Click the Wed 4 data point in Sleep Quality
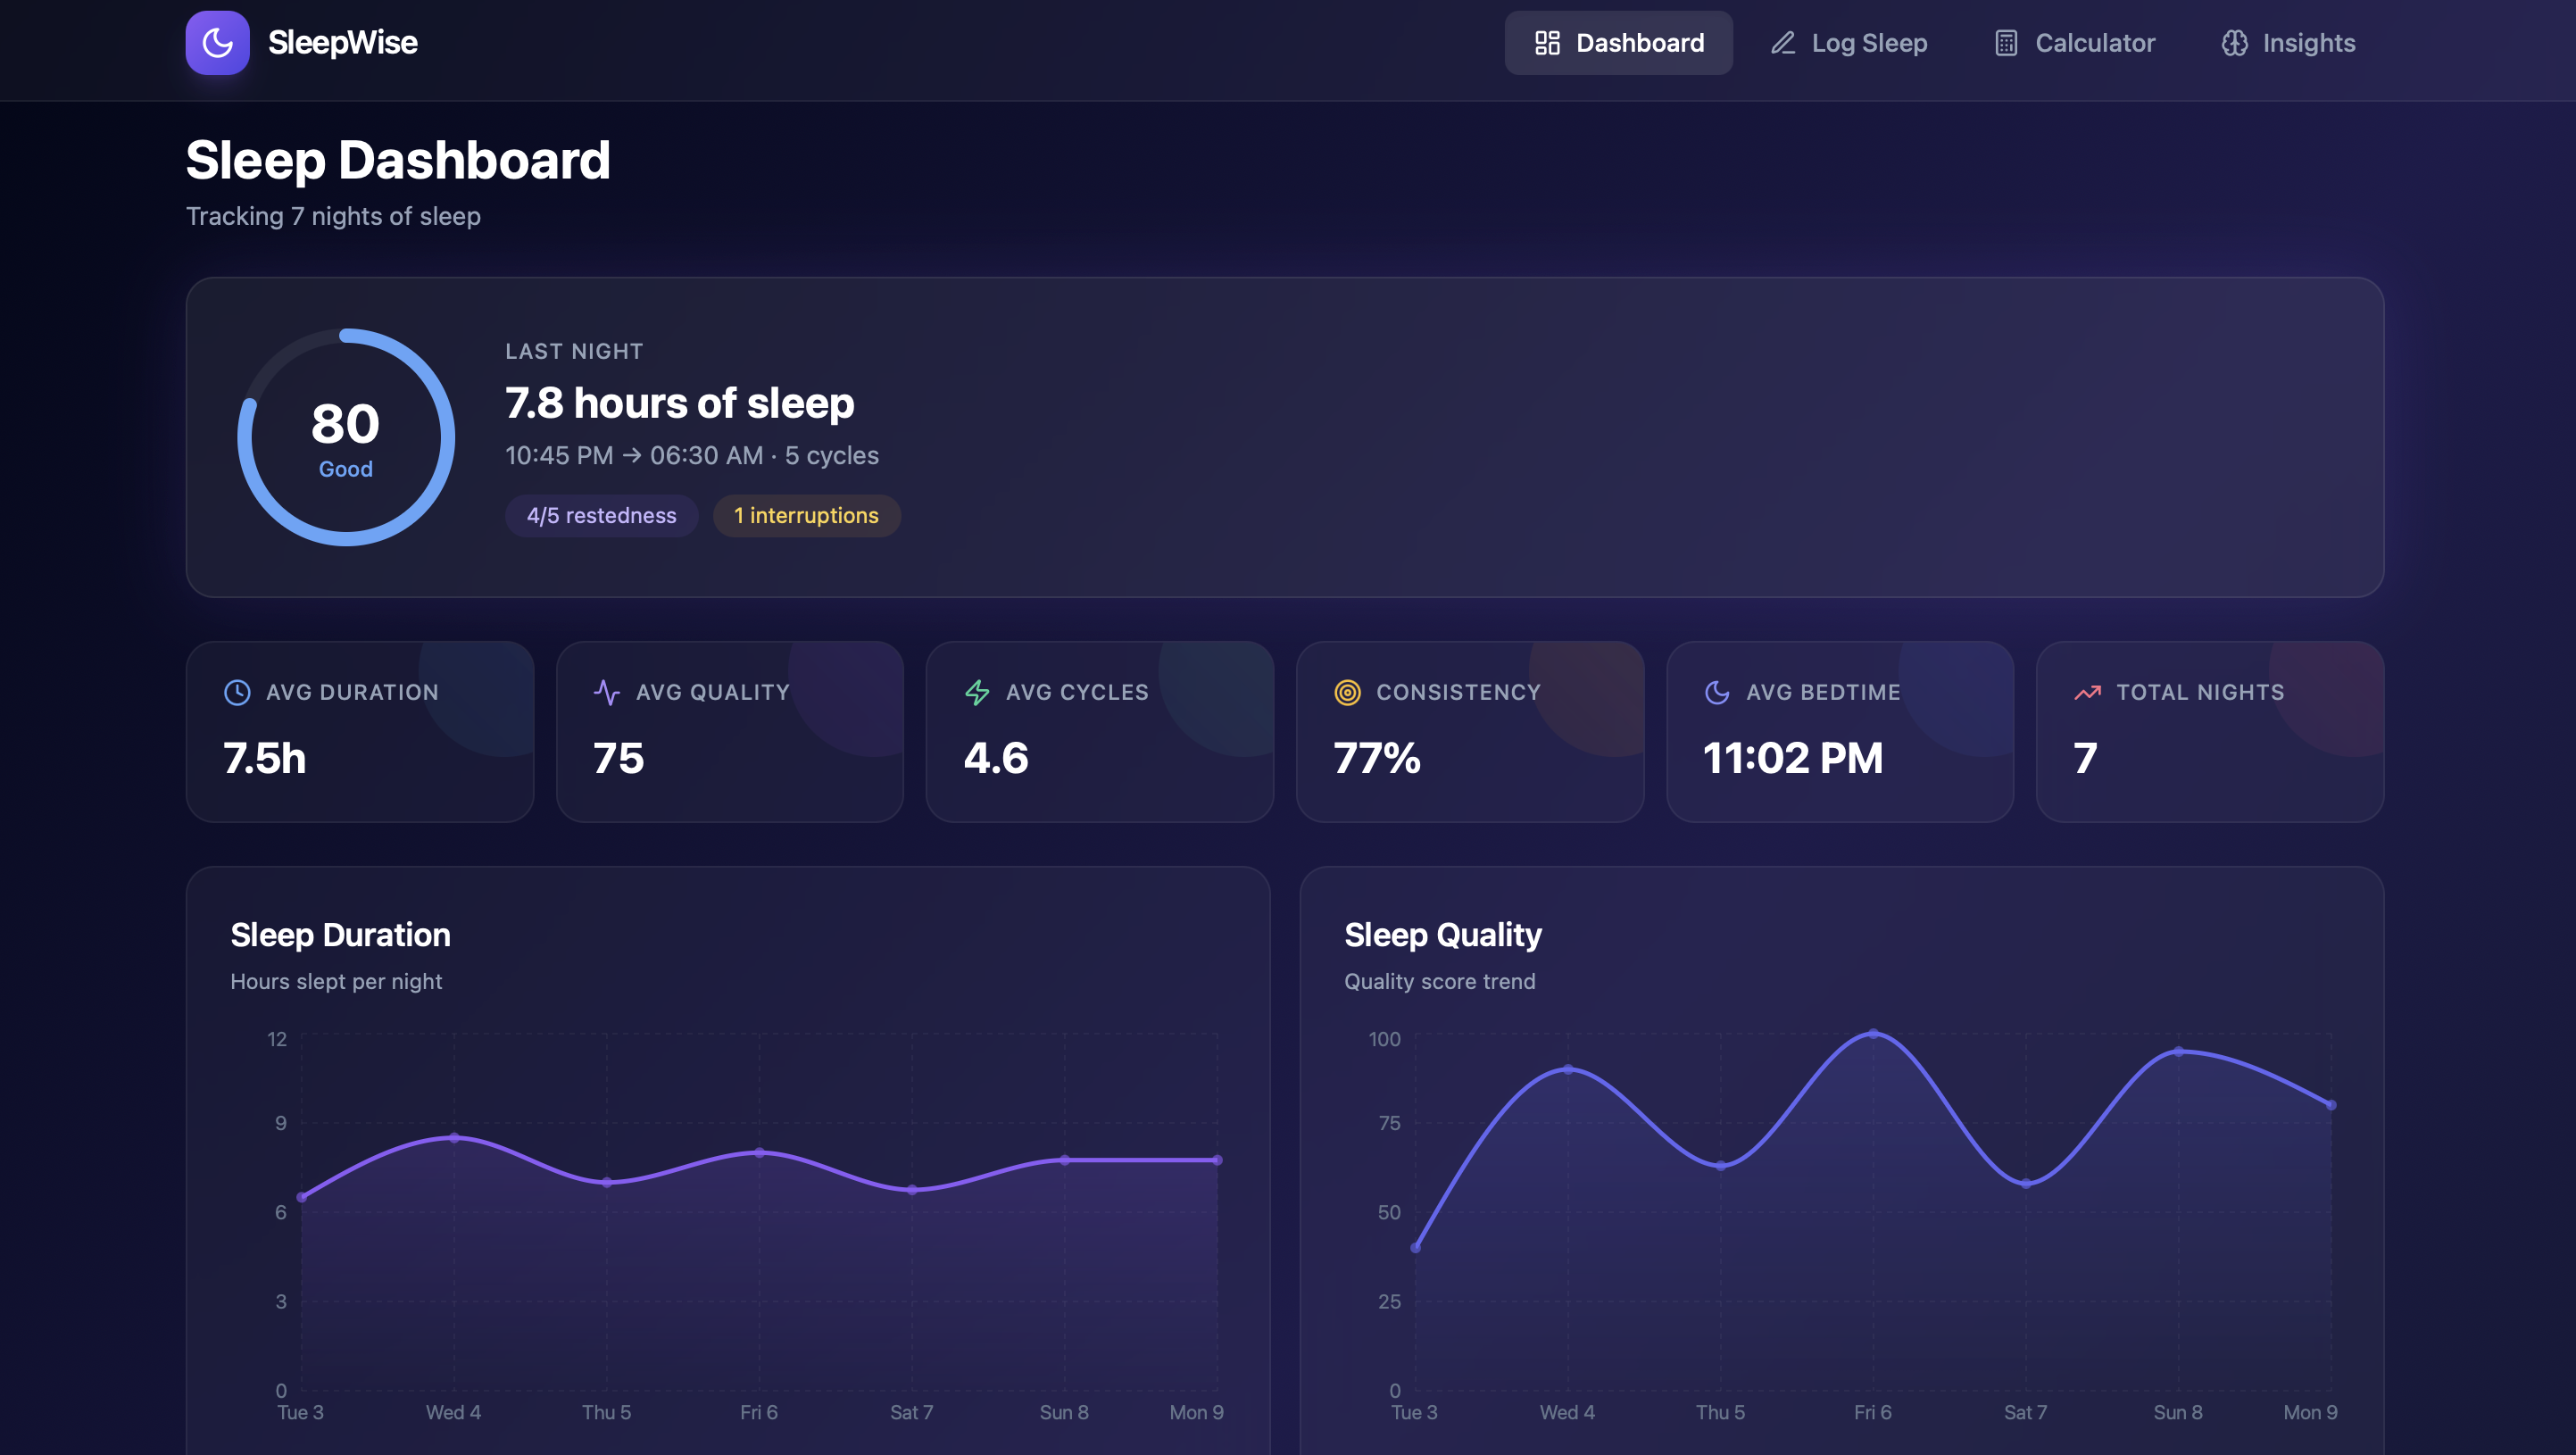The width and height of the screenshot is (2576, 1455). 1568,1070
